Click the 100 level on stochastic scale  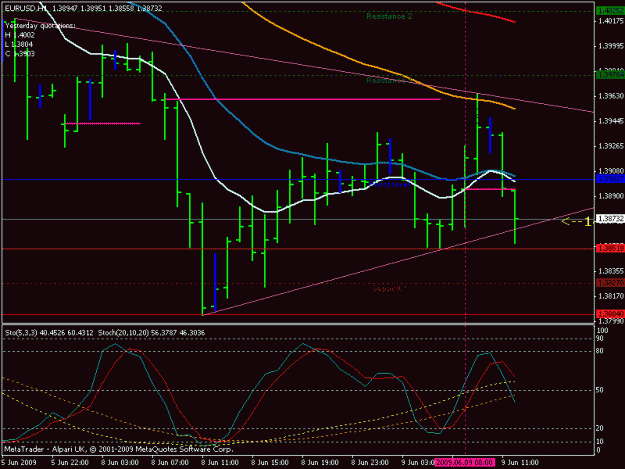tap(602, 331)
